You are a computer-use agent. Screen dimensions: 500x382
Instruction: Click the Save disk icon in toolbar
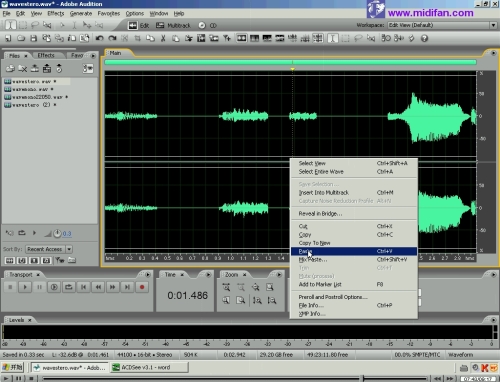click(x=33, y=38)
